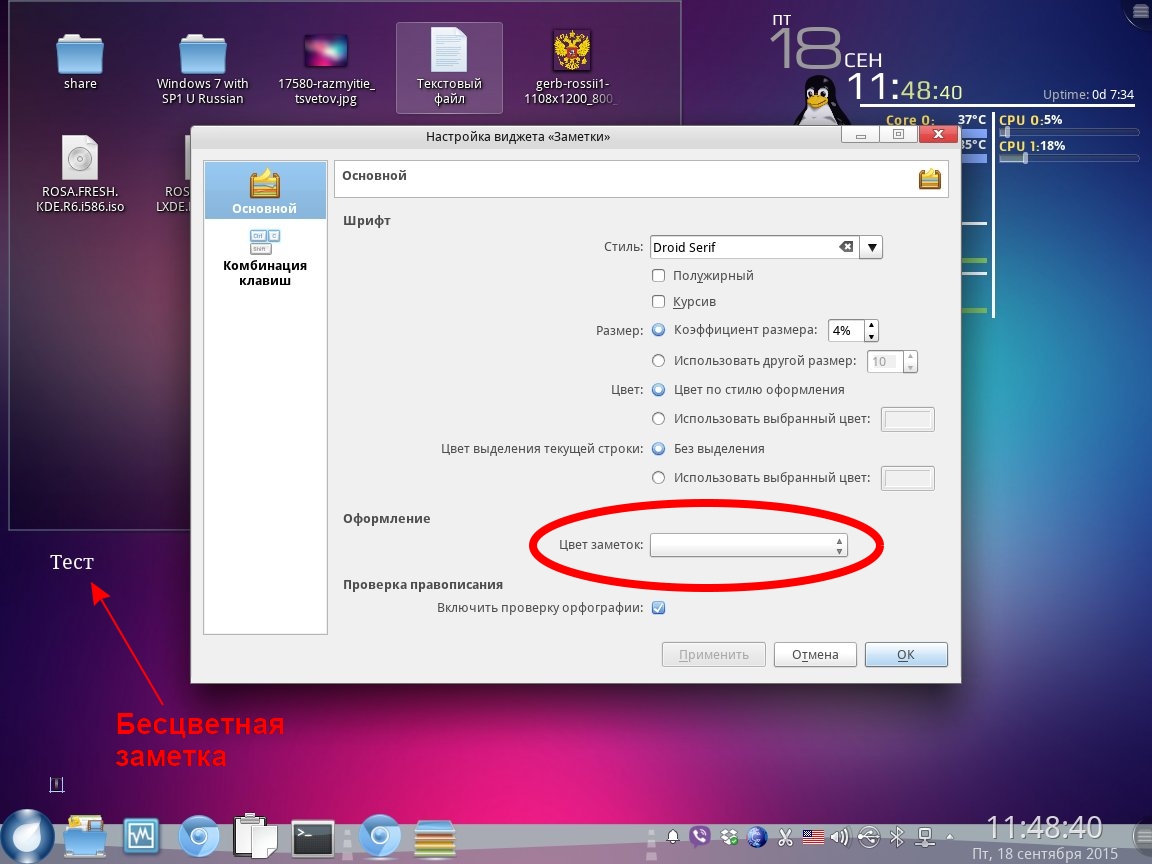Screen dimensions: 1152x864
Task: Click the notes icon in the Основной header
Action: (x=929, y=179)
